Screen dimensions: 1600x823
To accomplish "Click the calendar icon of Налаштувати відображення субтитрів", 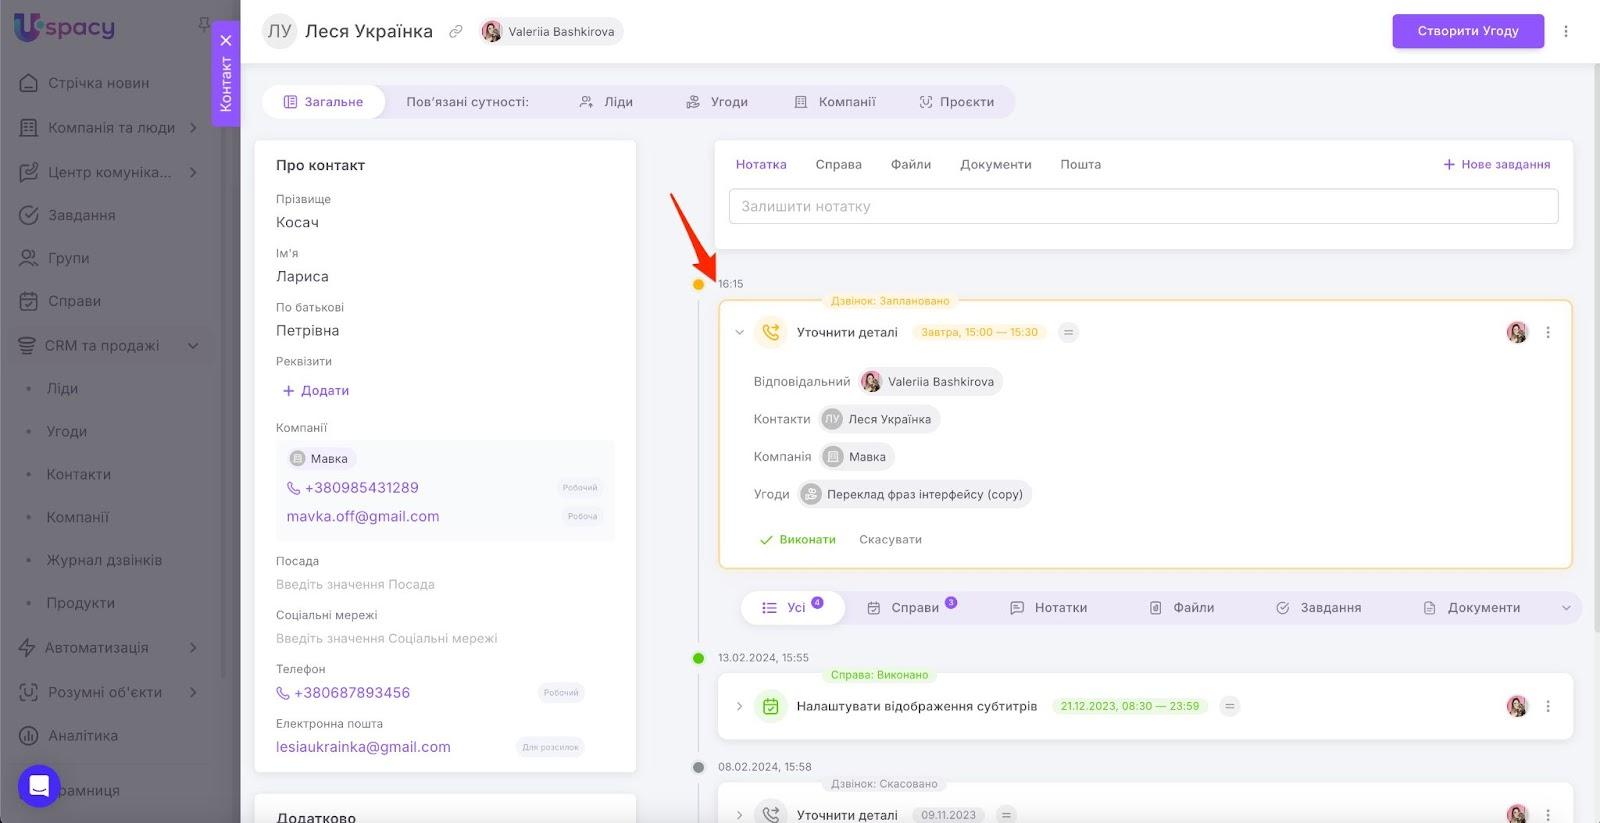I will point(771,706).
